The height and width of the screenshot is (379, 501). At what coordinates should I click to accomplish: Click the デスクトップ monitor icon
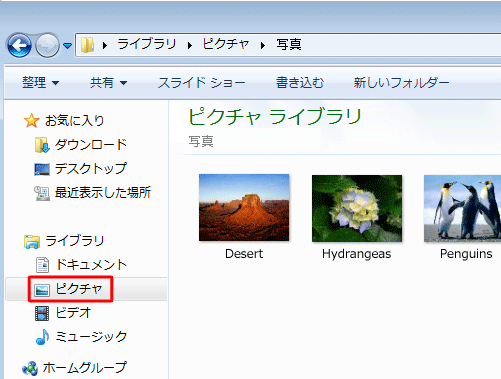coord(42,169)
